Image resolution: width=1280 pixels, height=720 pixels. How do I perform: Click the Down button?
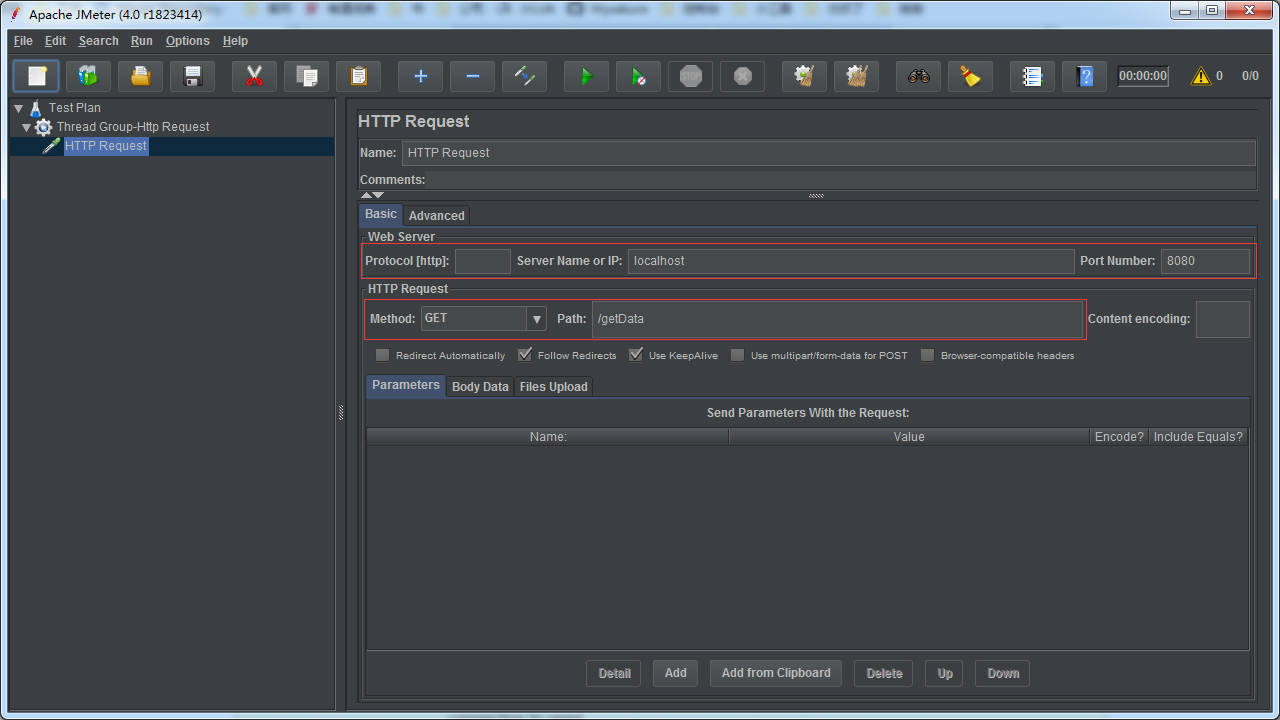[x=1003, y=673]
